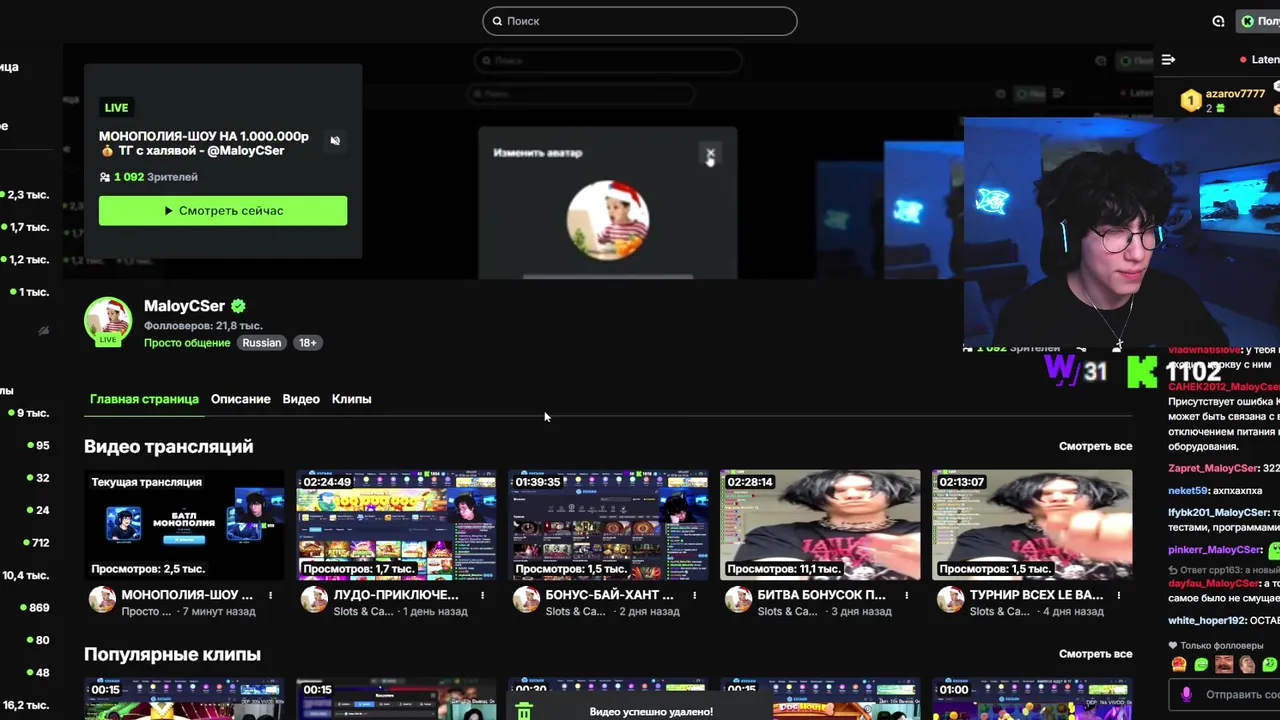Screen dimensions: 1280x720
Task: Click the БИТВА БОНУСОК video title
Action: (822, 595)
